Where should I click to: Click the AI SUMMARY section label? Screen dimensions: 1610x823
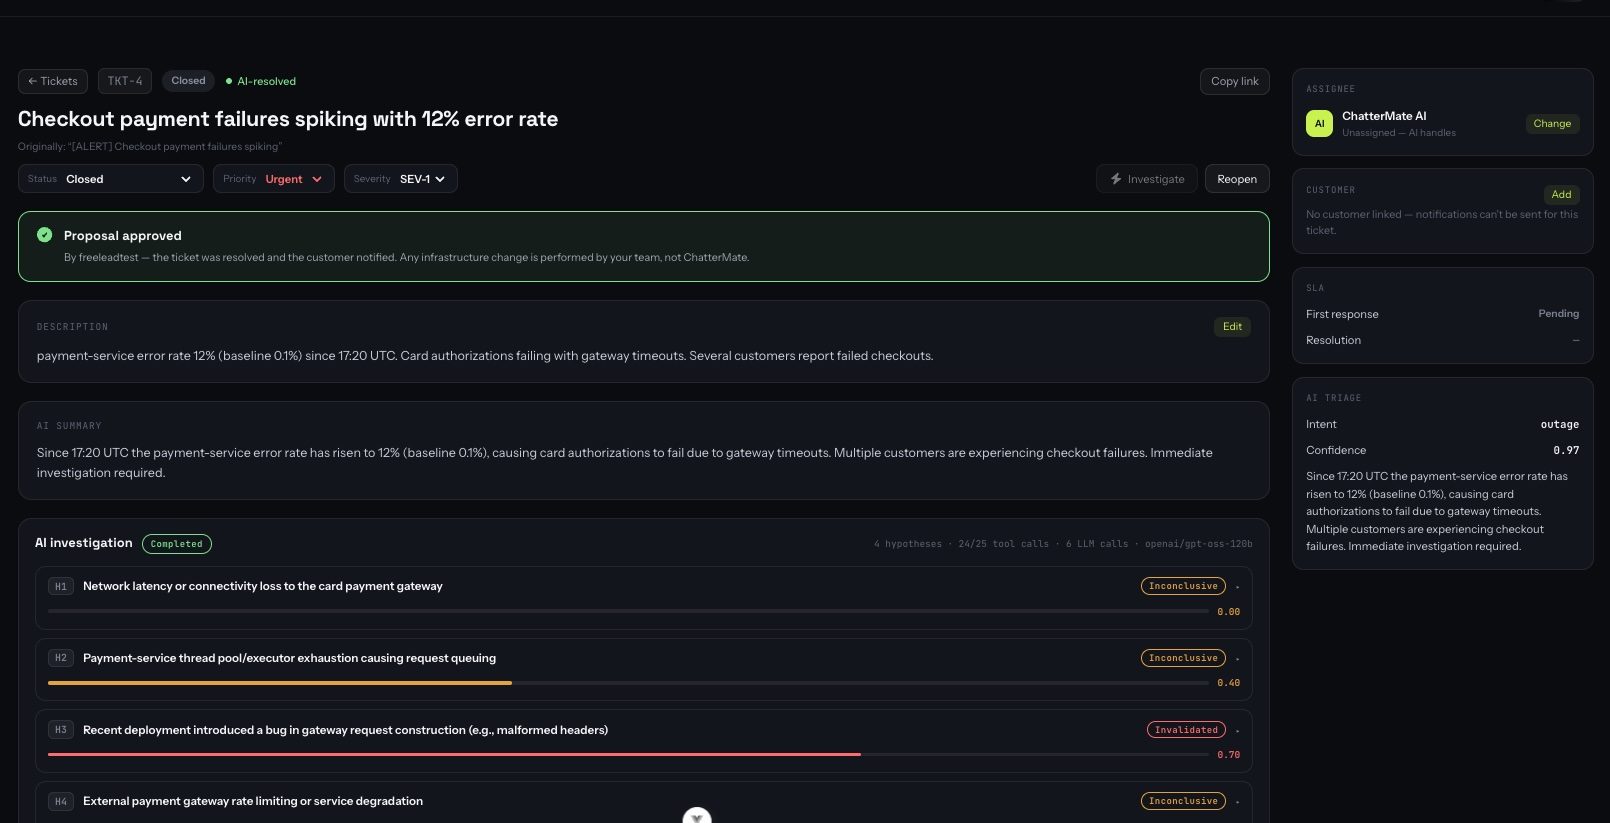click(69, 426)
